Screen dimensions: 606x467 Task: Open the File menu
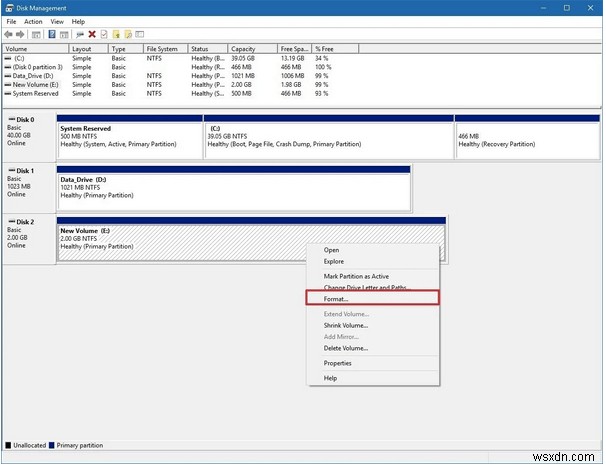[x=11, y=20]
